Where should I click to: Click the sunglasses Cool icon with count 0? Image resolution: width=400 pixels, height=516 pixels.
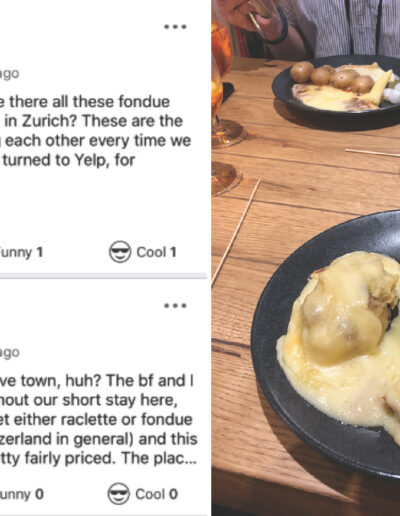119,494
